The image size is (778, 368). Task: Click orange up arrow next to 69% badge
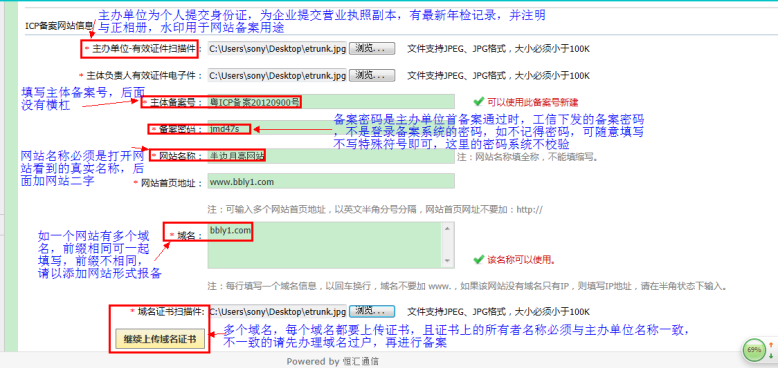(771, 344)
